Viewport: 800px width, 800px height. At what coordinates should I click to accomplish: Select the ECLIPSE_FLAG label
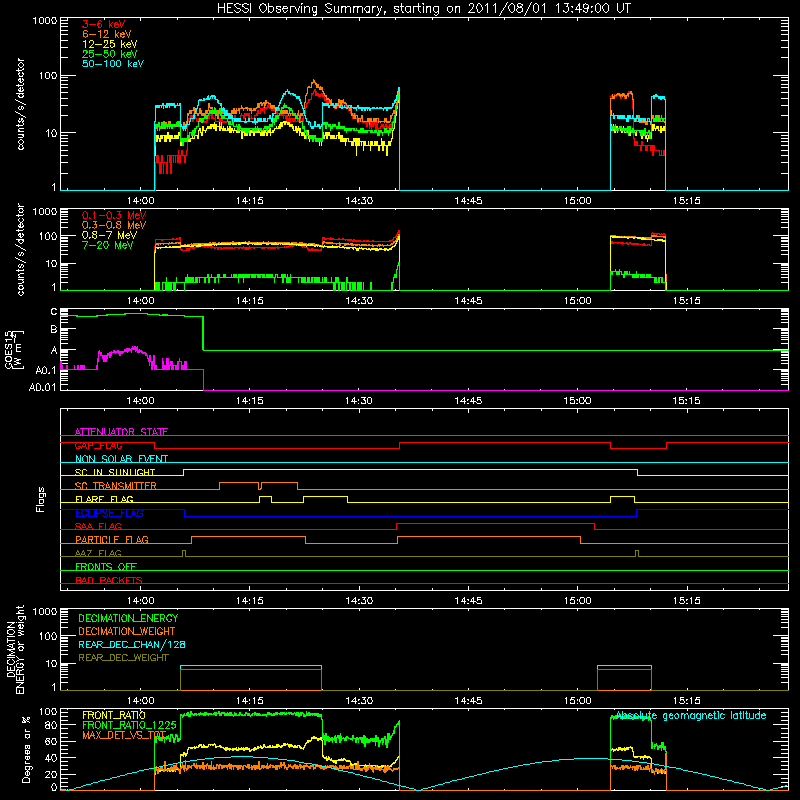[x=109, y=513]
